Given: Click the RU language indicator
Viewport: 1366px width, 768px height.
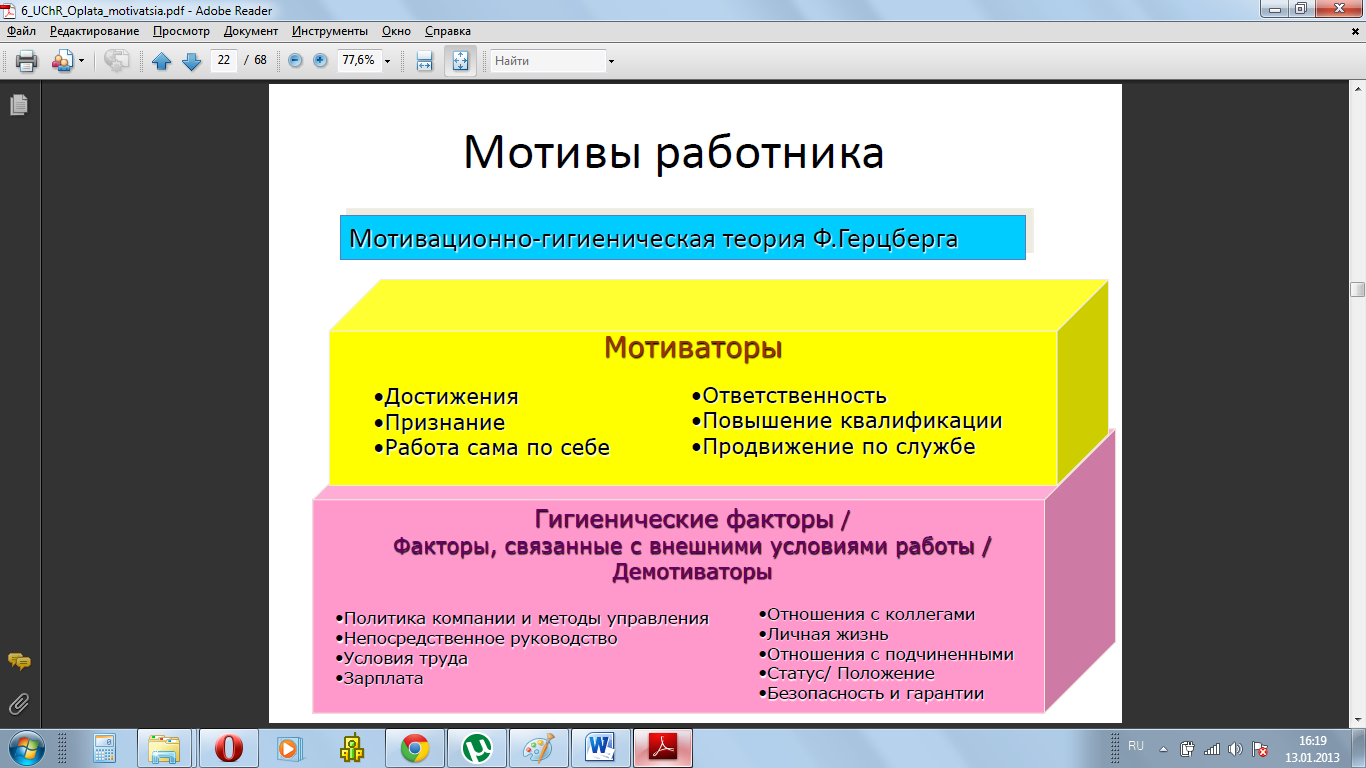Looking at the screenshot, I should [x=1135, y=747].
